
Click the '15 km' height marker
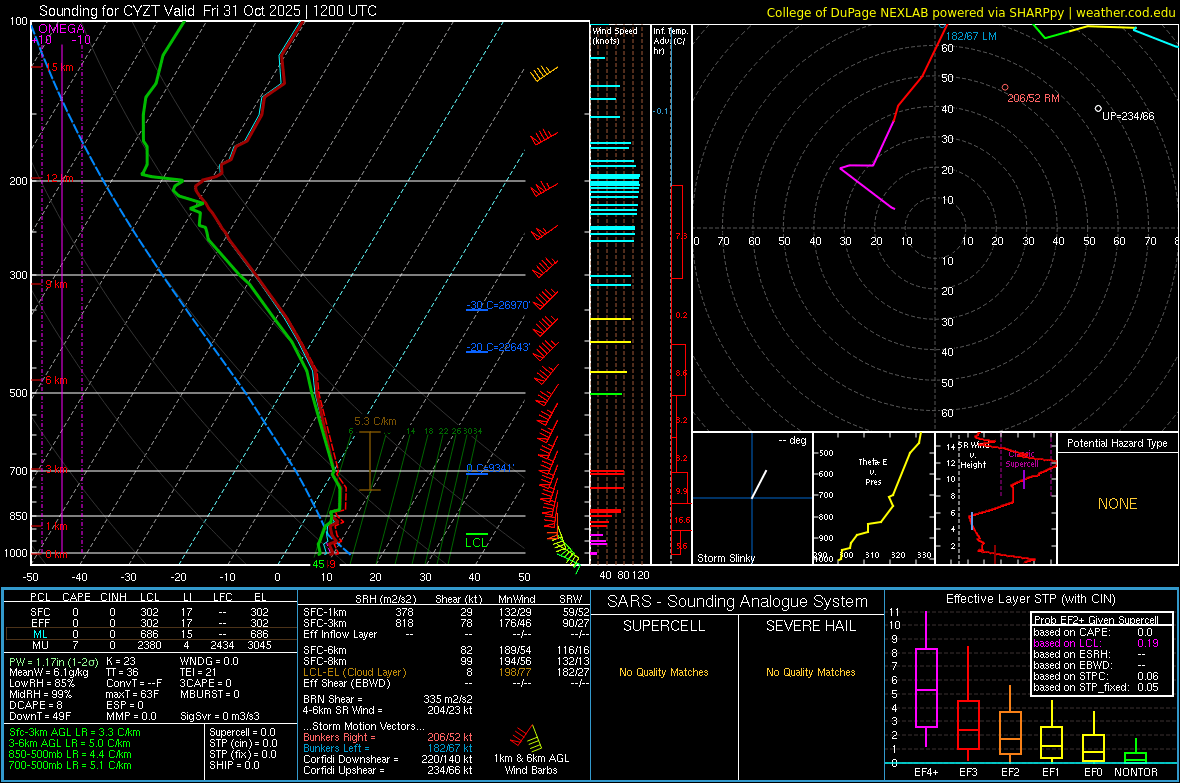59,67
